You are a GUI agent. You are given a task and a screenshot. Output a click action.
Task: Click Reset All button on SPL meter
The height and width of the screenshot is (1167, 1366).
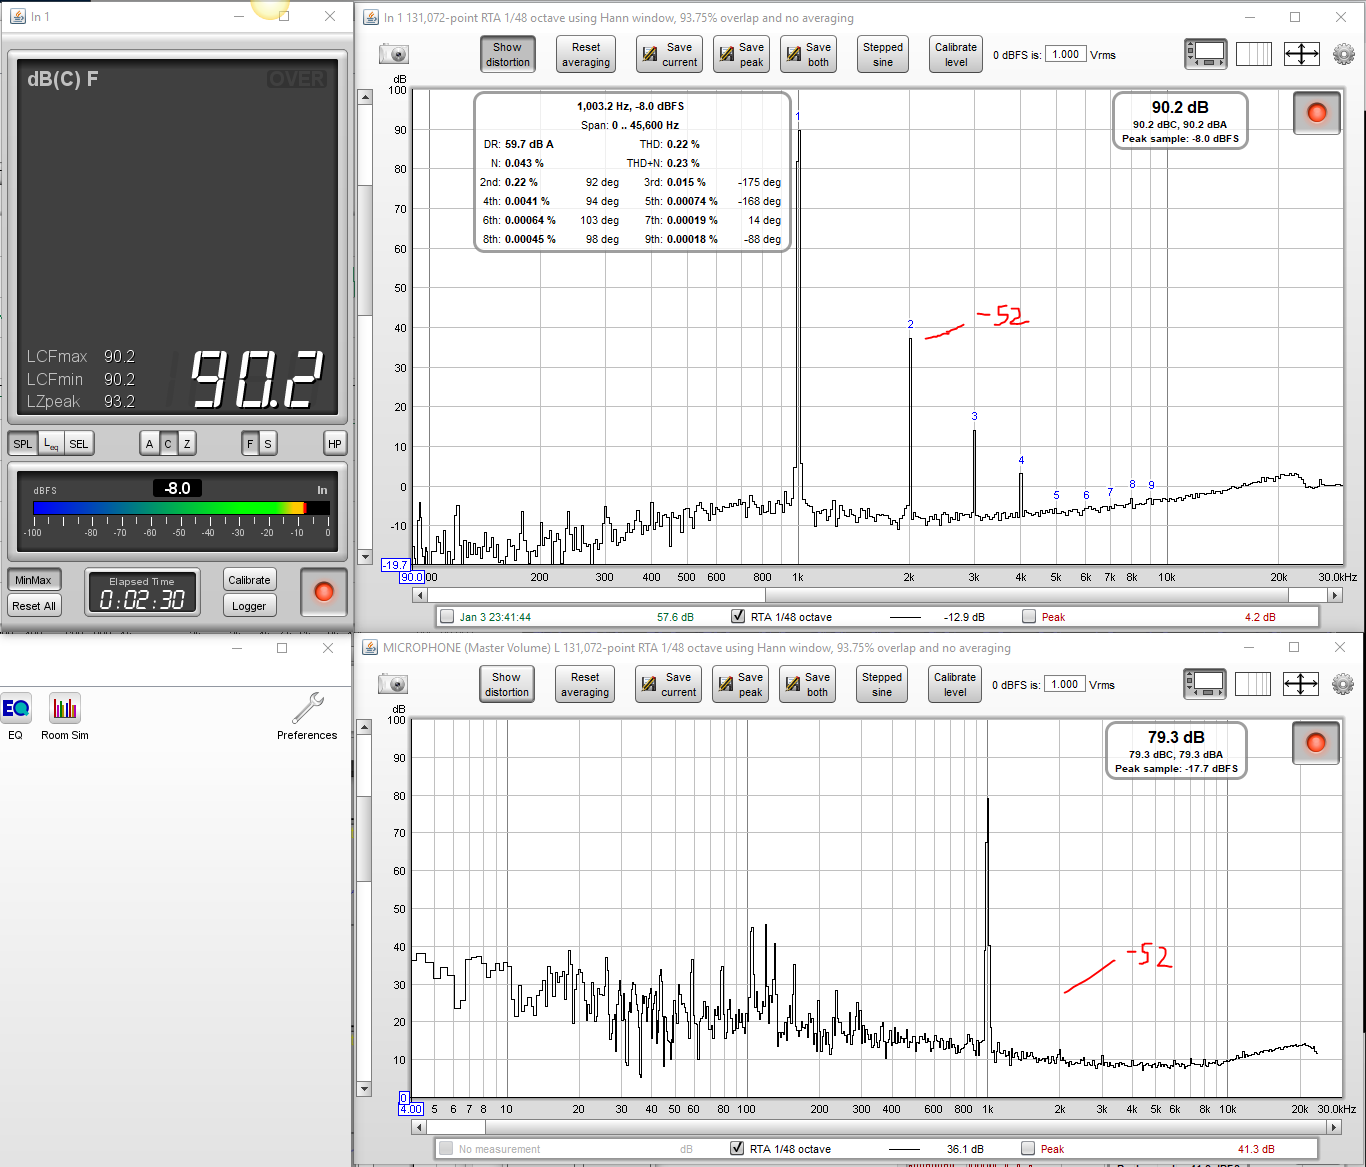(x=34, y=606)
